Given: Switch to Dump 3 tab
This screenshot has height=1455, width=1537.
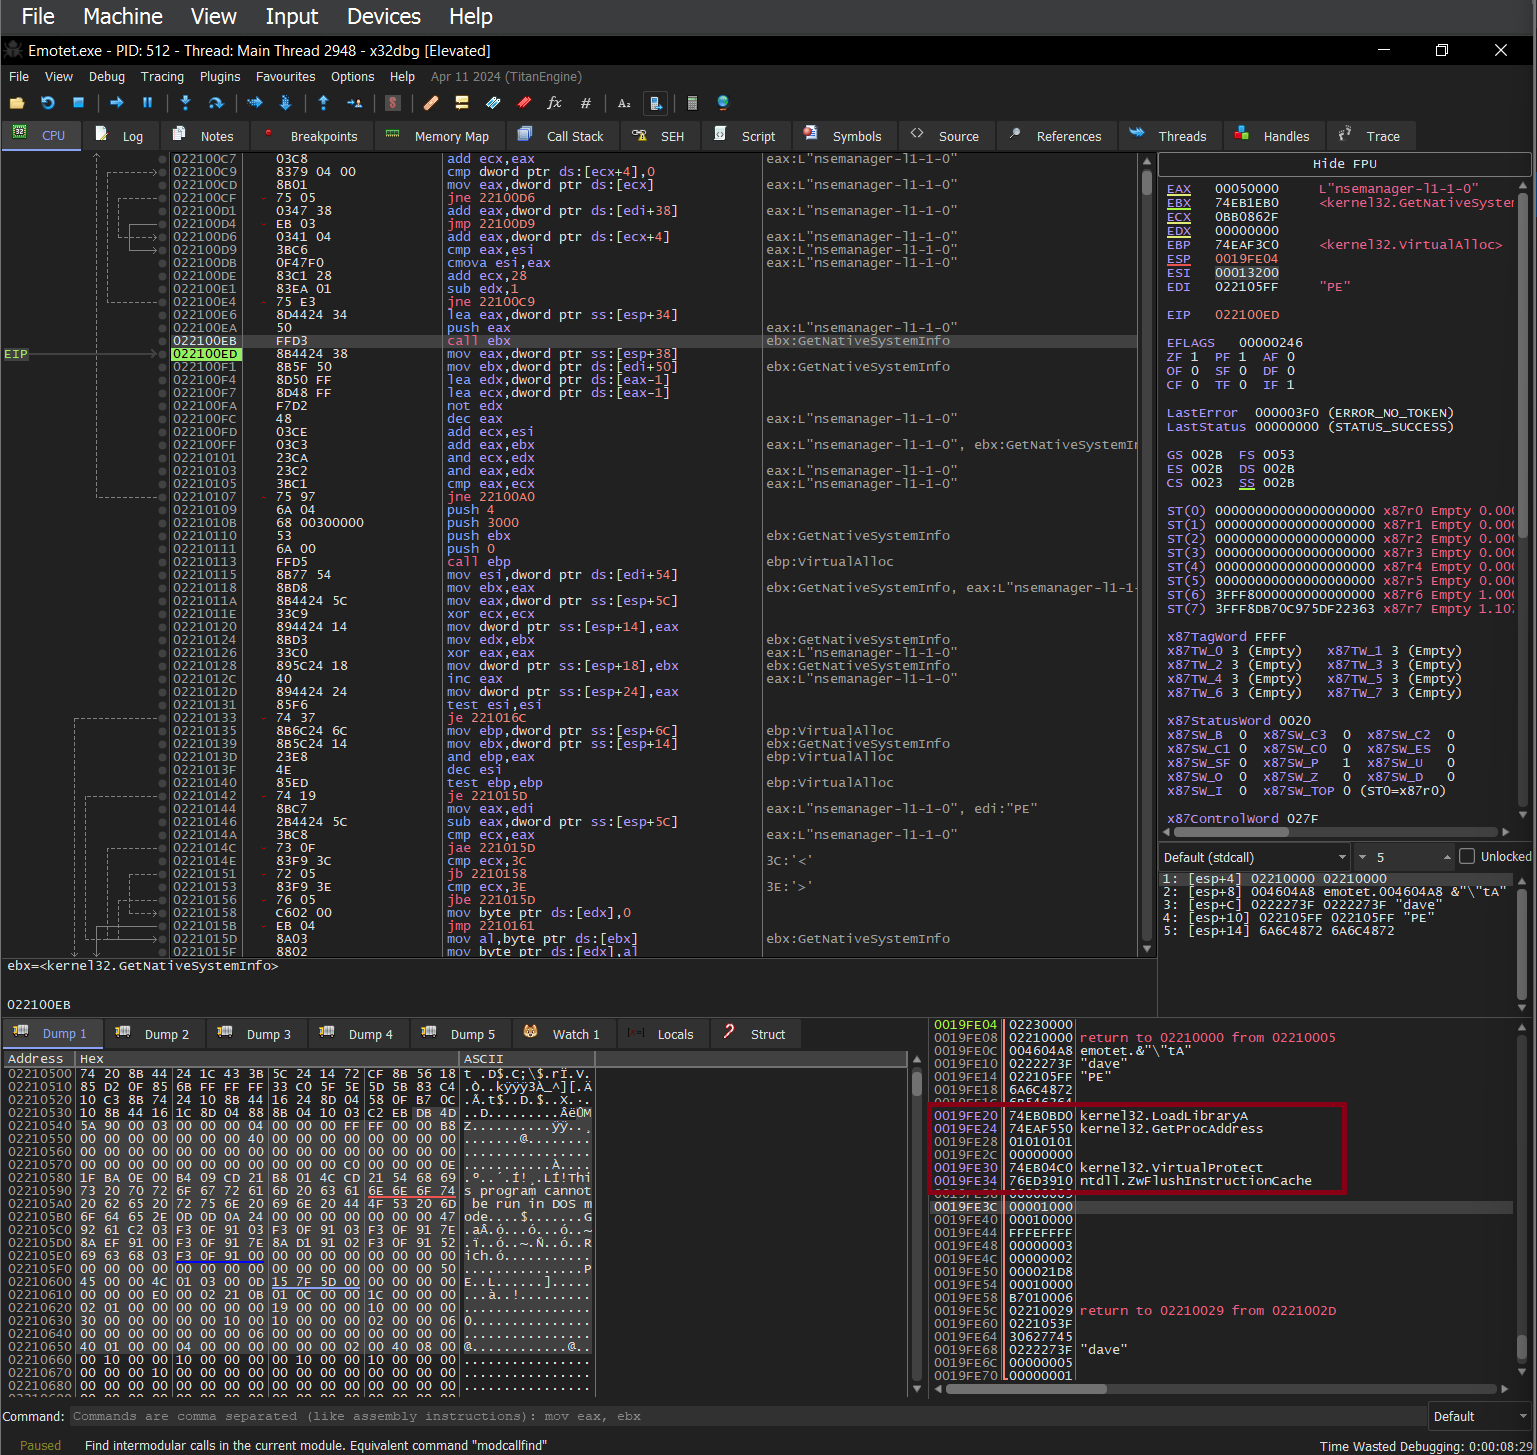Looking at the screenshot, I should pyautogui.click(x=256, y=1034).
